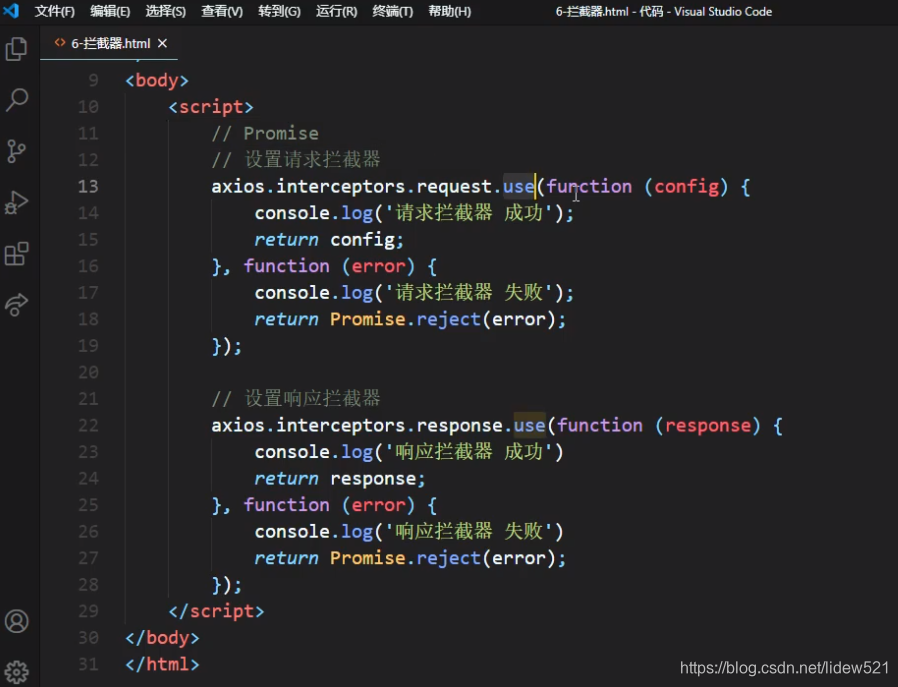Click 'return response;' statement
Image resolution: width=898 pixels, height=687 pixels.
tap(340, 479)
